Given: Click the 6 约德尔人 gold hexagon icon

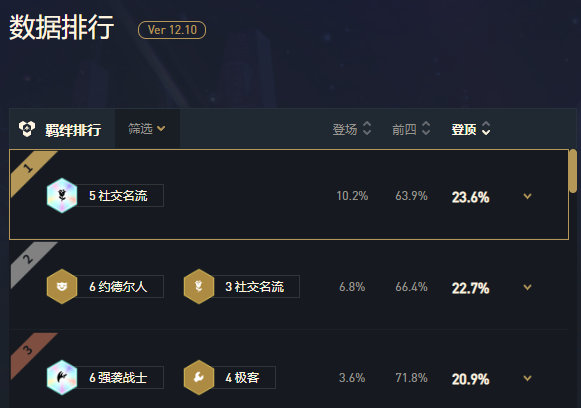Looking at the screenshot, I should click(62, 286).
